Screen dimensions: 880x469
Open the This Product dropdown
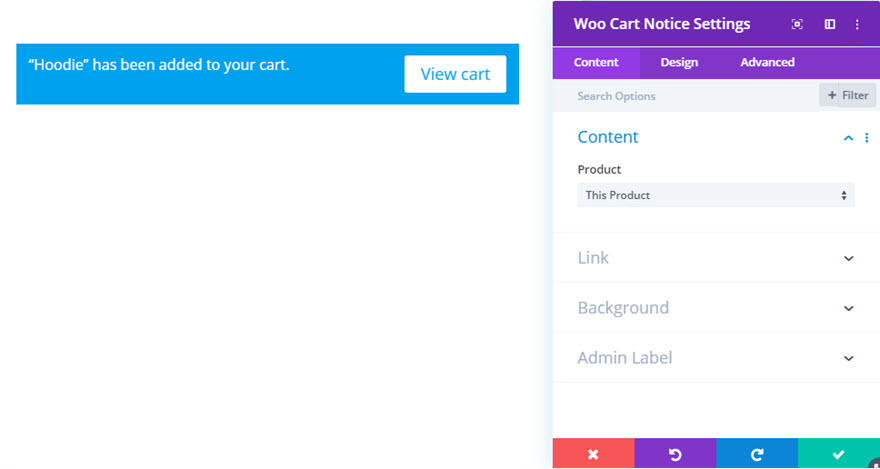click(716, 195)
